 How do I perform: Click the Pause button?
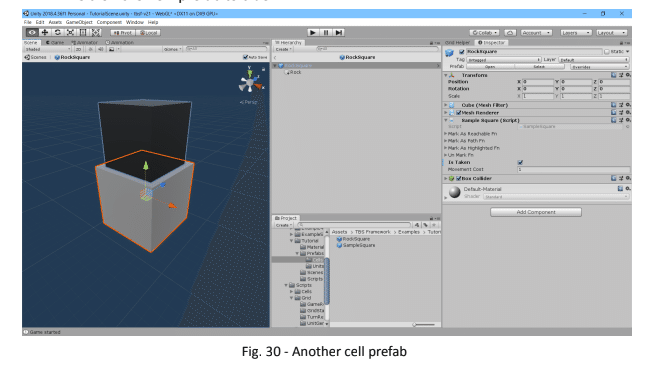coord(326,32)
